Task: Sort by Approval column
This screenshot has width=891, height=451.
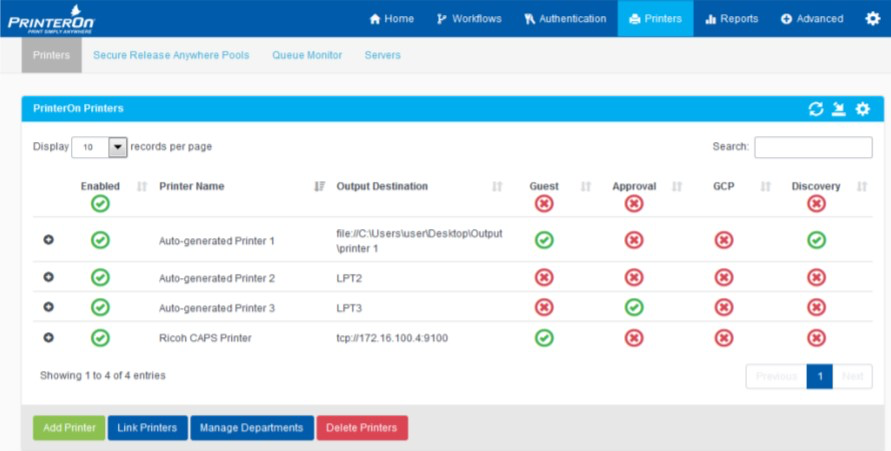Action: (x=677, y=186)
